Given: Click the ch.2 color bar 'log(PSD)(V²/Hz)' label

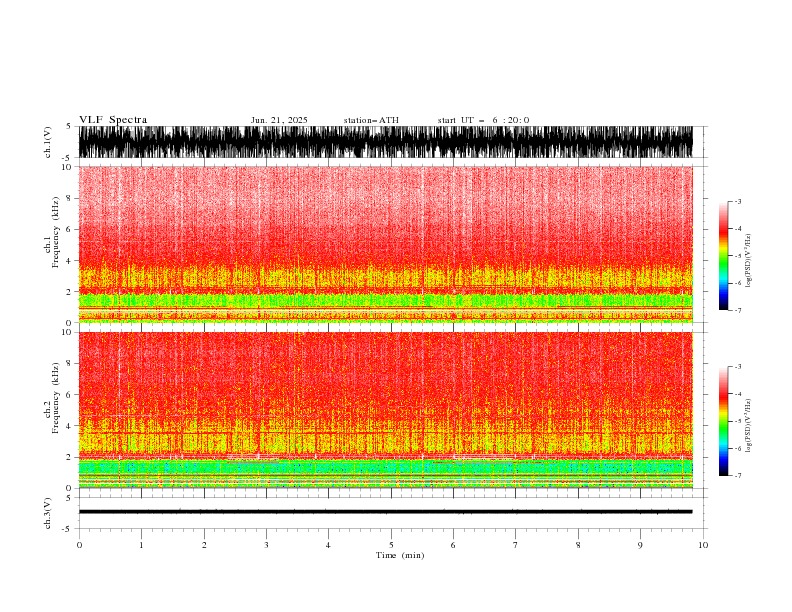Looking at the screenshot, I should click(x=749, y=425).
